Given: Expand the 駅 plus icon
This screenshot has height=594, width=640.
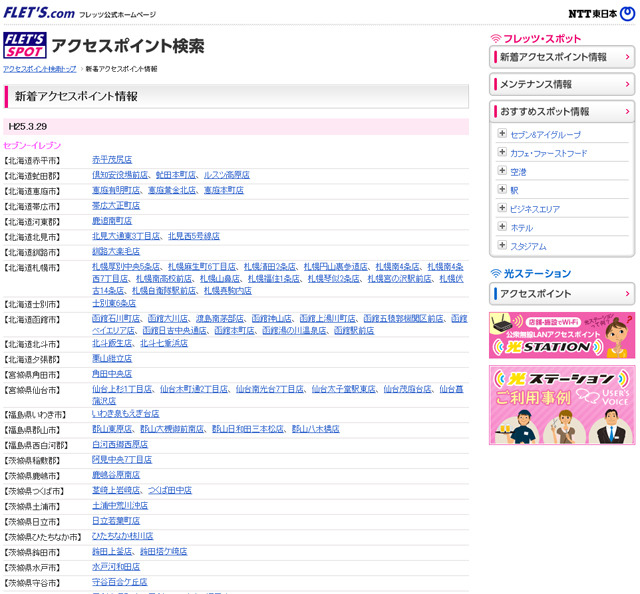Looking at the screenshot, I should [502, 189].
